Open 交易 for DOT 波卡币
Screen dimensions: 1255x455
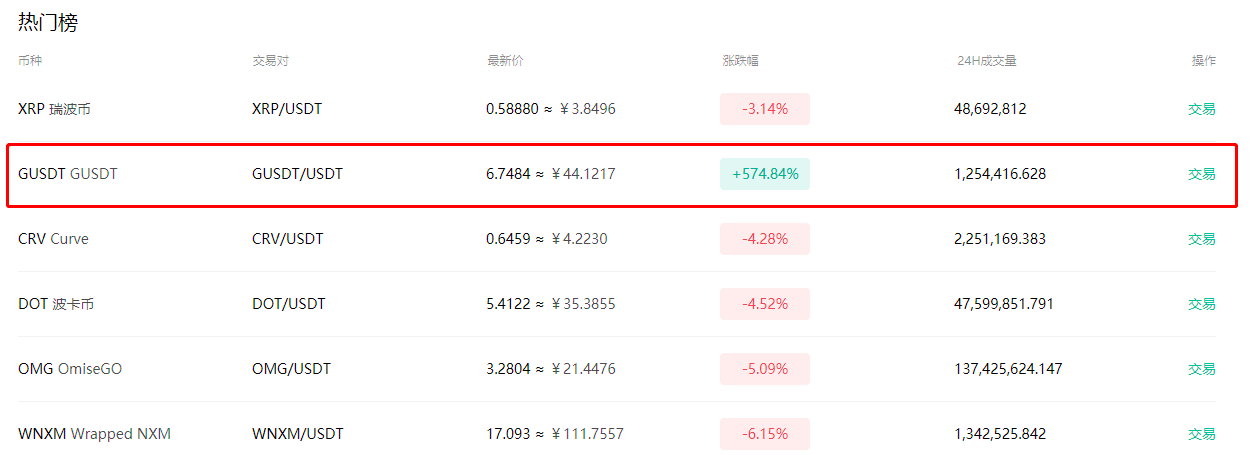click(x=1201, y=304)
